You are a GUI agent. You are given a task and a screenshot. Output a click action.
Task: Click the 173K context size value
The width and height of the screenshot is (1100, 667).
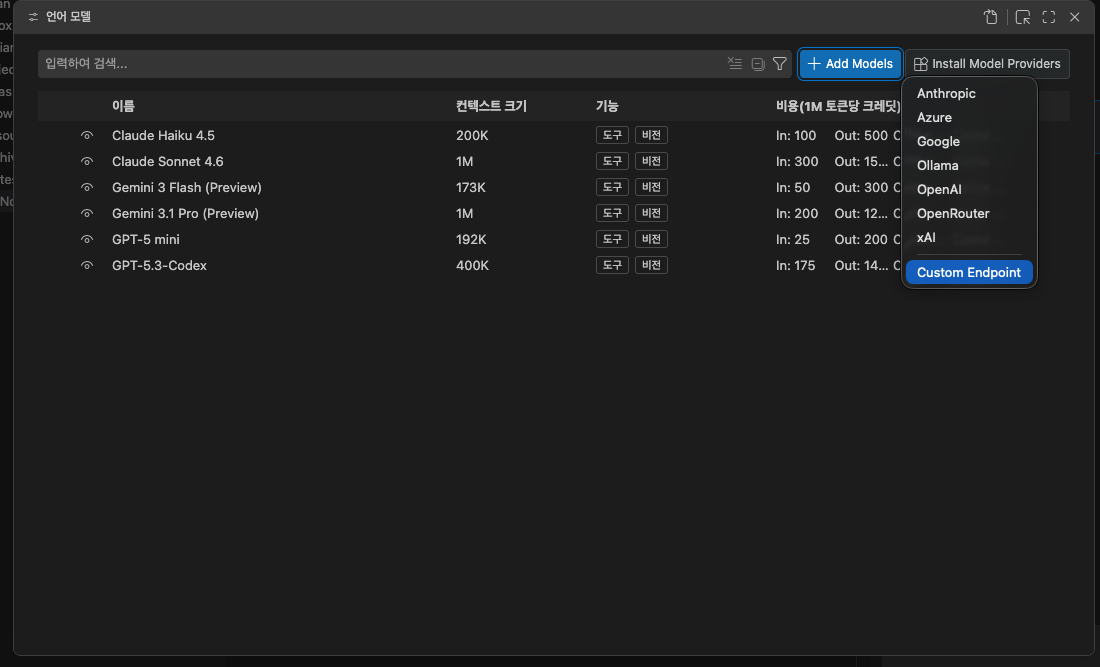tap(470, 187)
